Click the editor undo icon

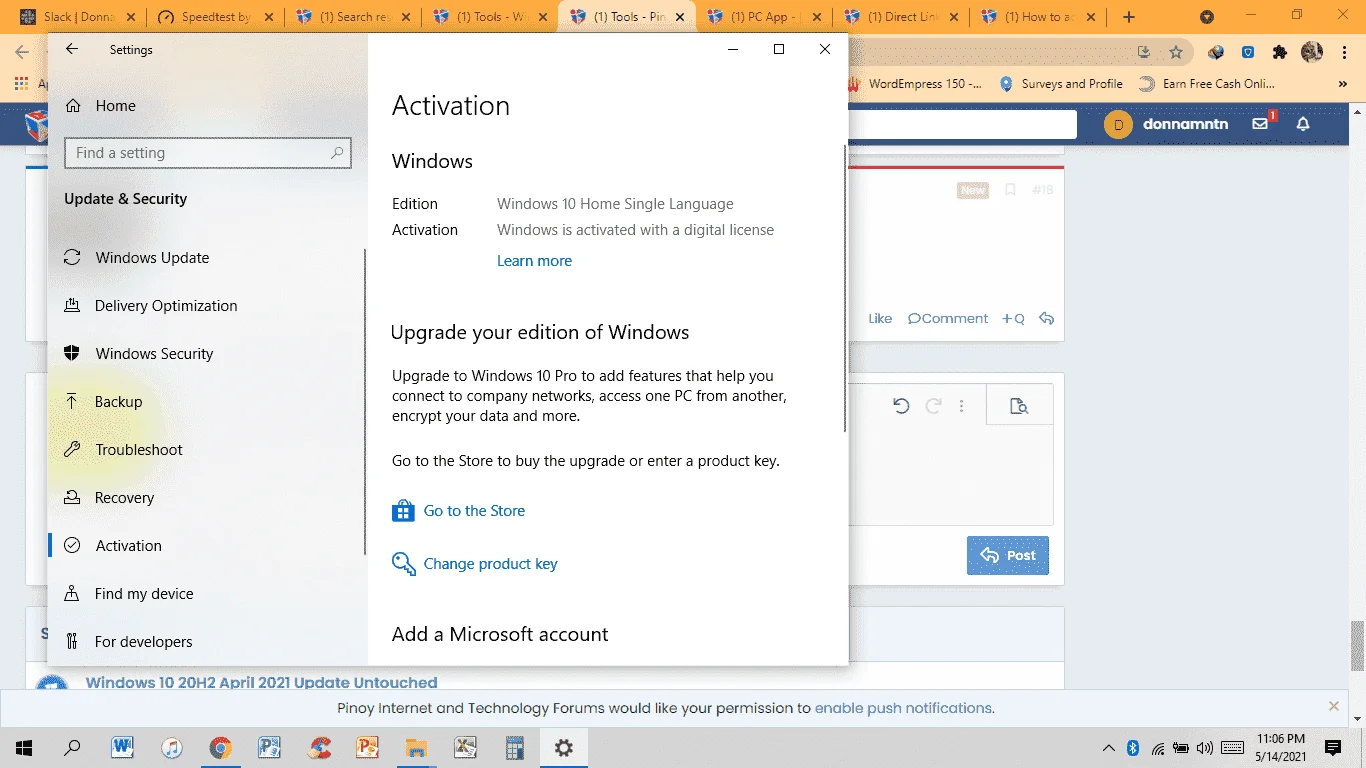(x=901, y=406)
